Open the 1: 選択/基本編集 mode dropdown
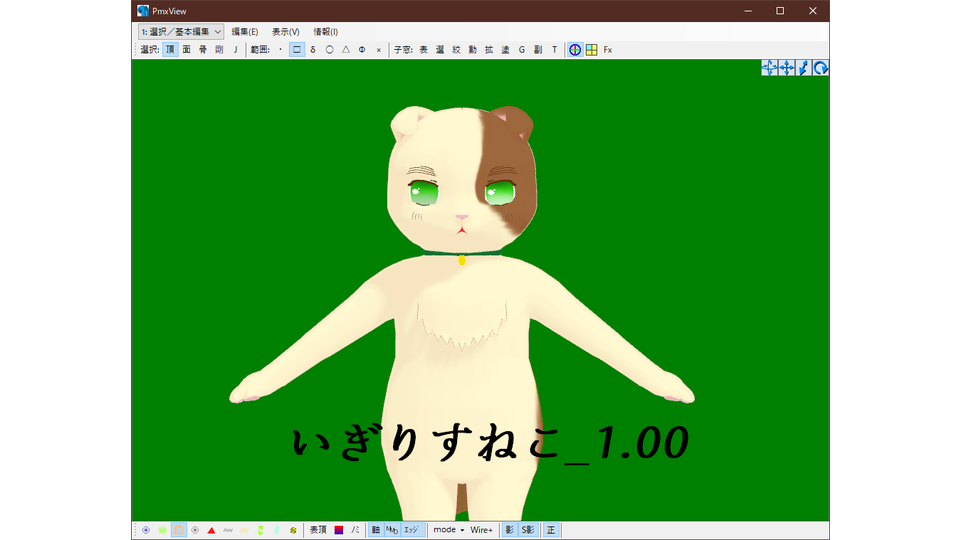Viewport: 960px width, 540px height. tap(181, 31)
